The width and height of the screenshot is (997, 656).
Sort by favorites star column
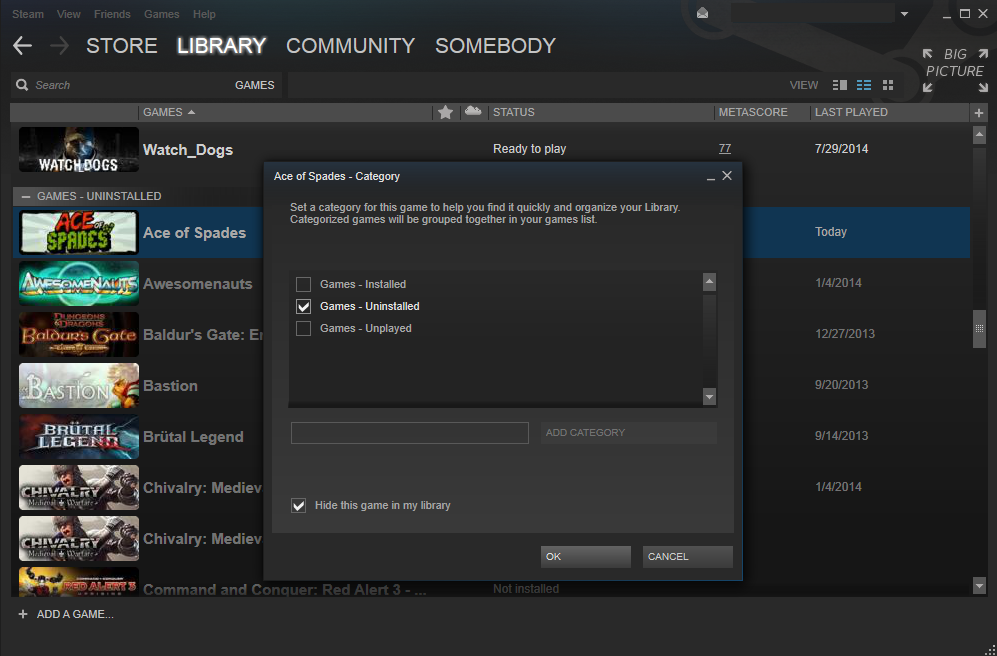(x=445, y=113)
